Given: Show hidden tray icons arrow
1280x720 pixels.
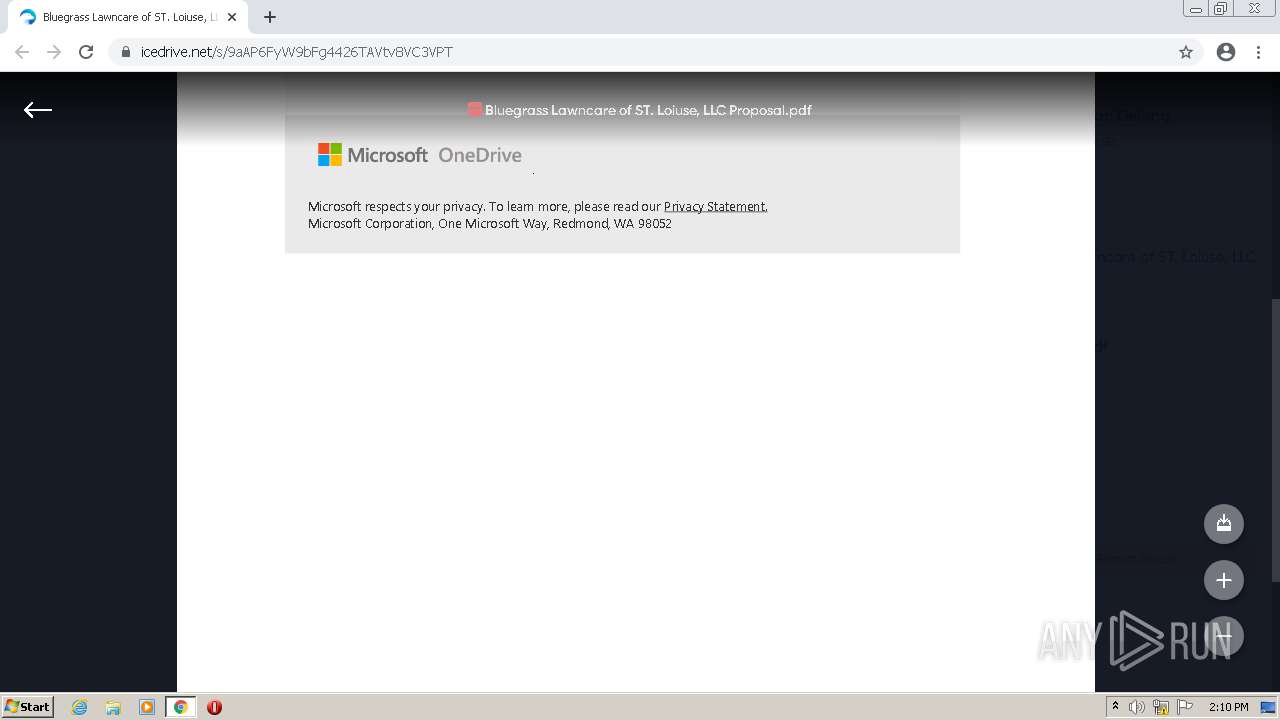Looking at the screenshot, I should [x=1115, y=707].
